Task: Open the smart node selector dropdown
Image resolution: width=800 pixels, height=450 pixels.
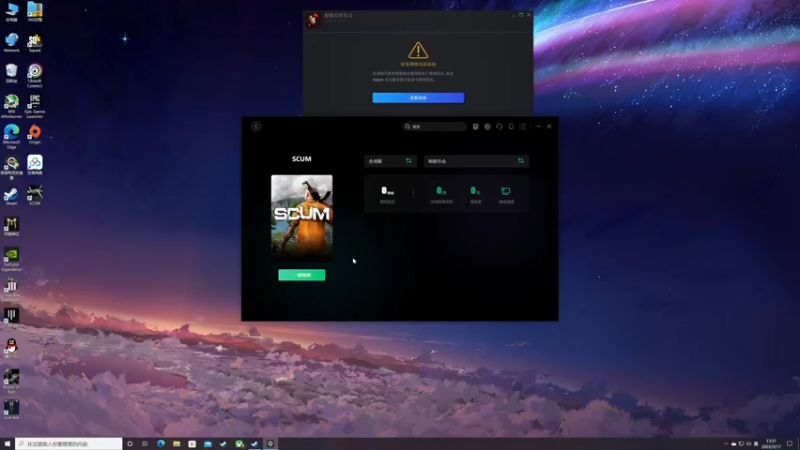Action: pyautogui.click(x=476, y=161)
